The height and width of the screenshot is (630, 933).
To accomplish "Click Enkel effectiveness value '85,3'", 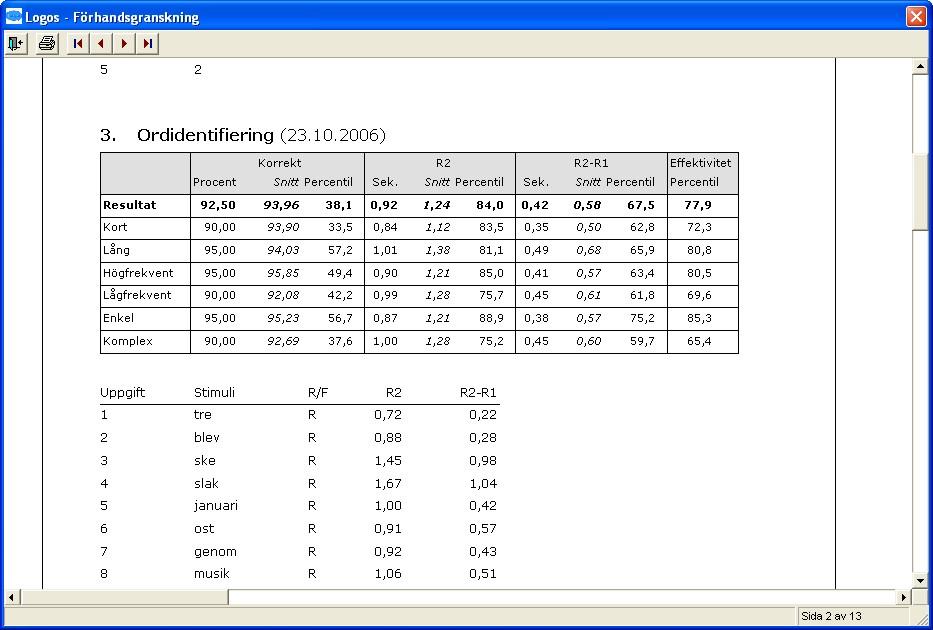I will click(699, 318).
